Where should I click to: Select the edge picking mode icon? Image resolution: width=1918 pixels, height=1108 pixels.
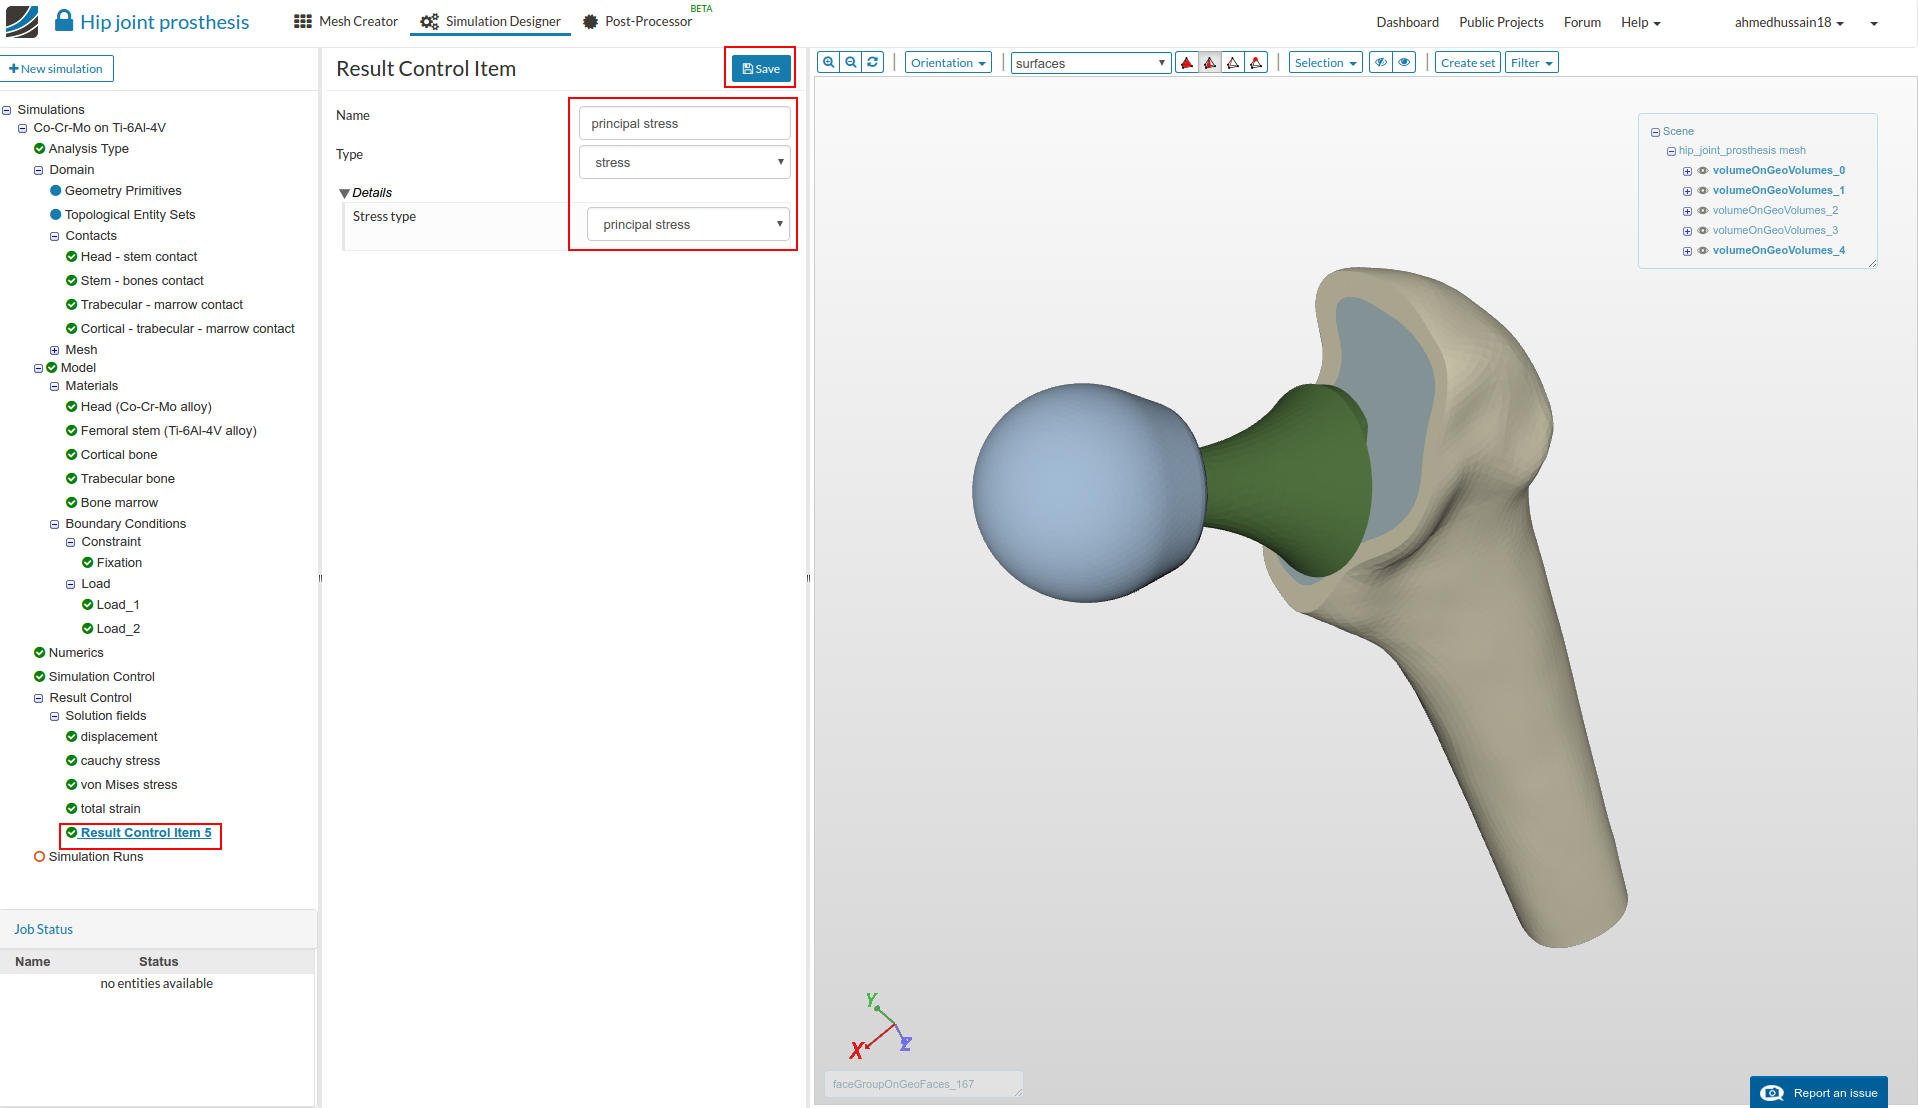point(1233,63)
